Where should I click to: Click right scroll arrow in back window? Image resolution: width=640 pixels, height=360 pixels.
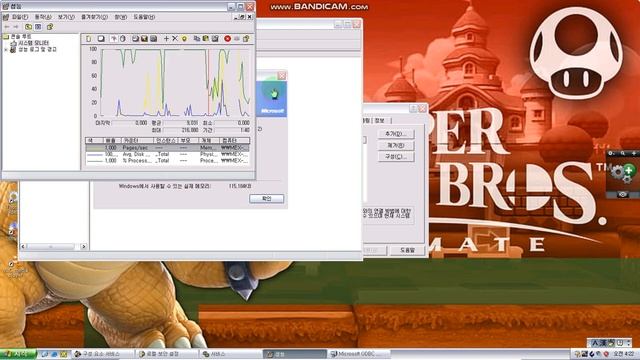[x=84, y=247]
